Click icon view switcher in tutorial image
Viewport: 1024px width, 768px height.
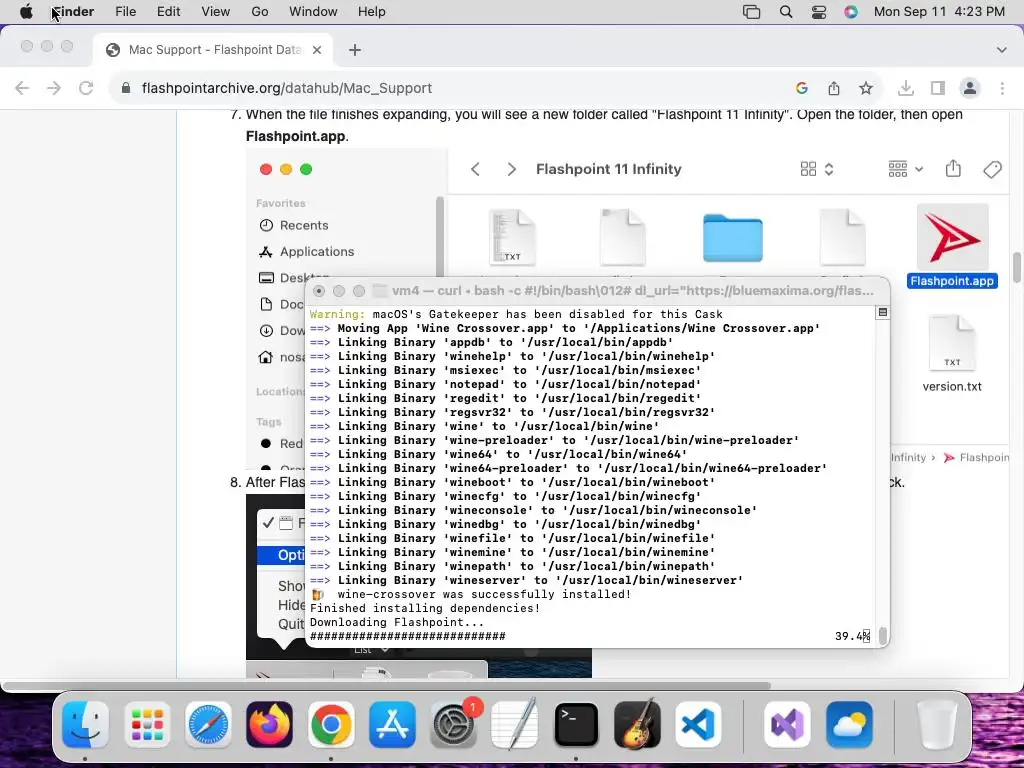click(x=816, y=169)
